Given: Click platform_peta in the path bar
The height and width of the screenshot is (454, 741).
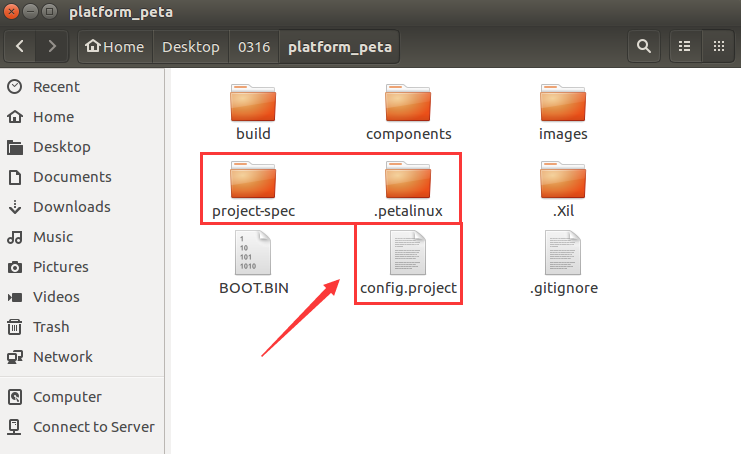Looking at the screenshot, I should click(340, 46).
